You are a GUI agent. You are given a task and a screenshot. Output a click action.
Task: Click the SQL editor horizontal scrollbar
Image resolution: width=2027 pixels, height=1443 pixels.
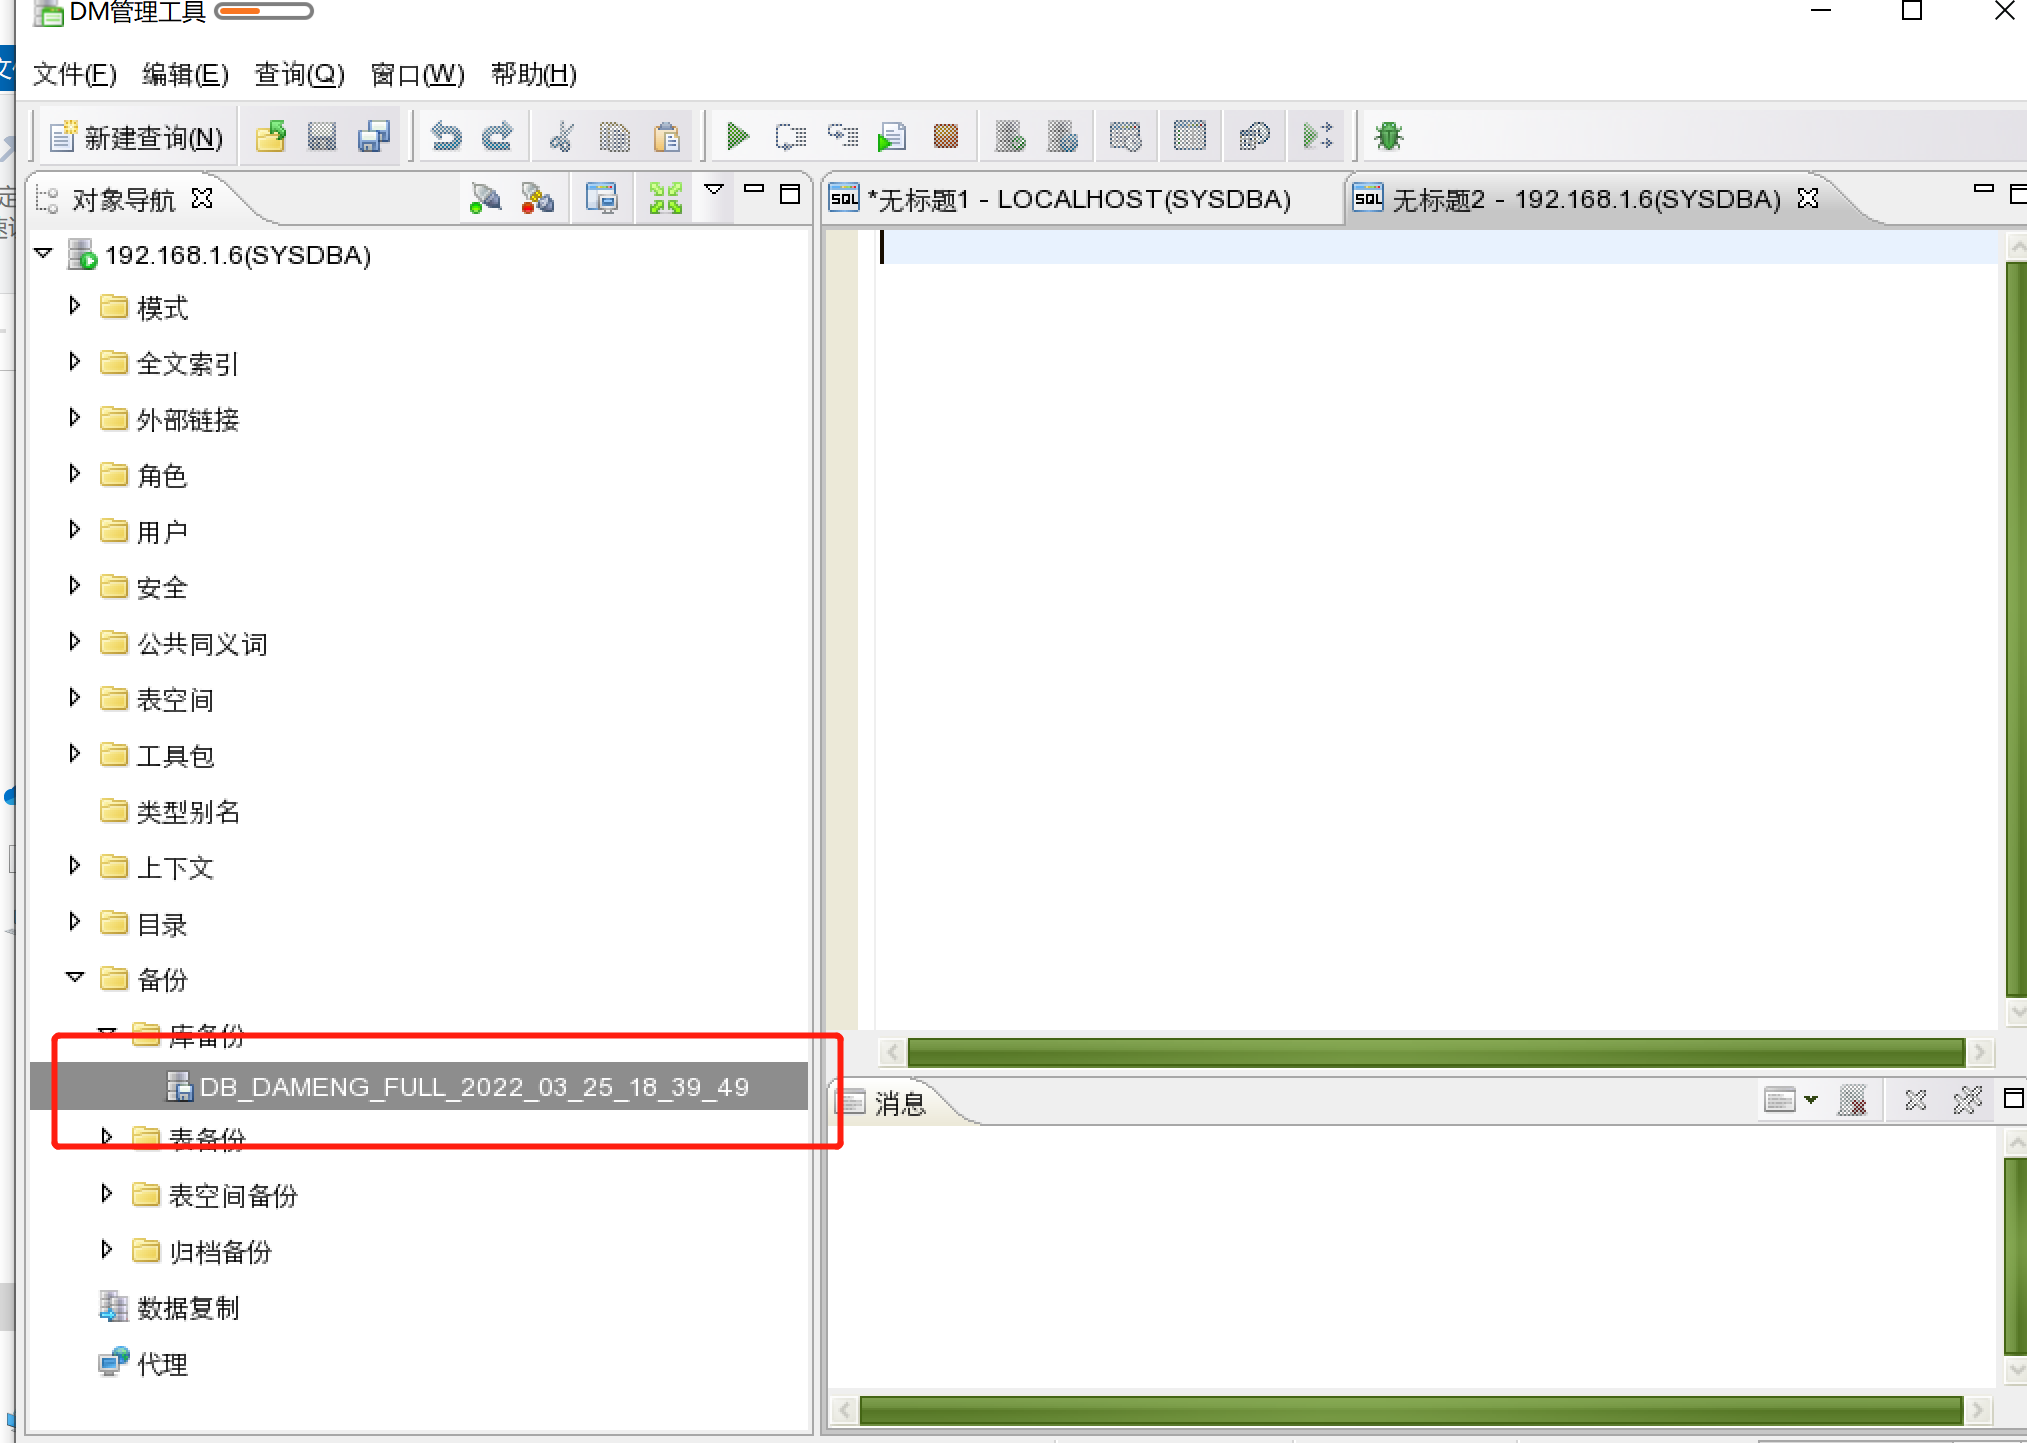coord(1435,1052)
